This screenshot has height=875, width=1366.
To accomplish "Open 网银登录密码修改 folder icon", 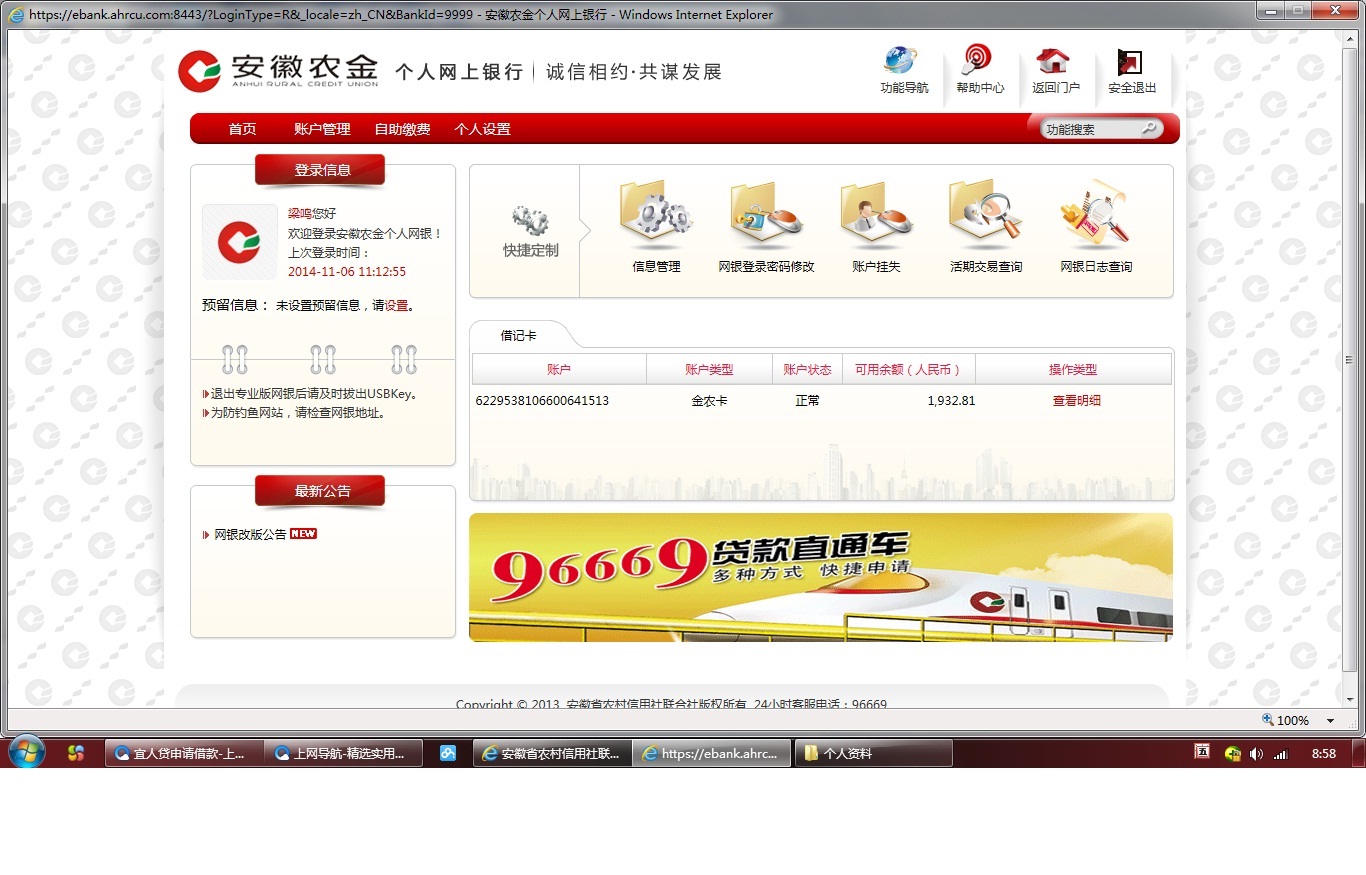I will [x=766, y=216].
